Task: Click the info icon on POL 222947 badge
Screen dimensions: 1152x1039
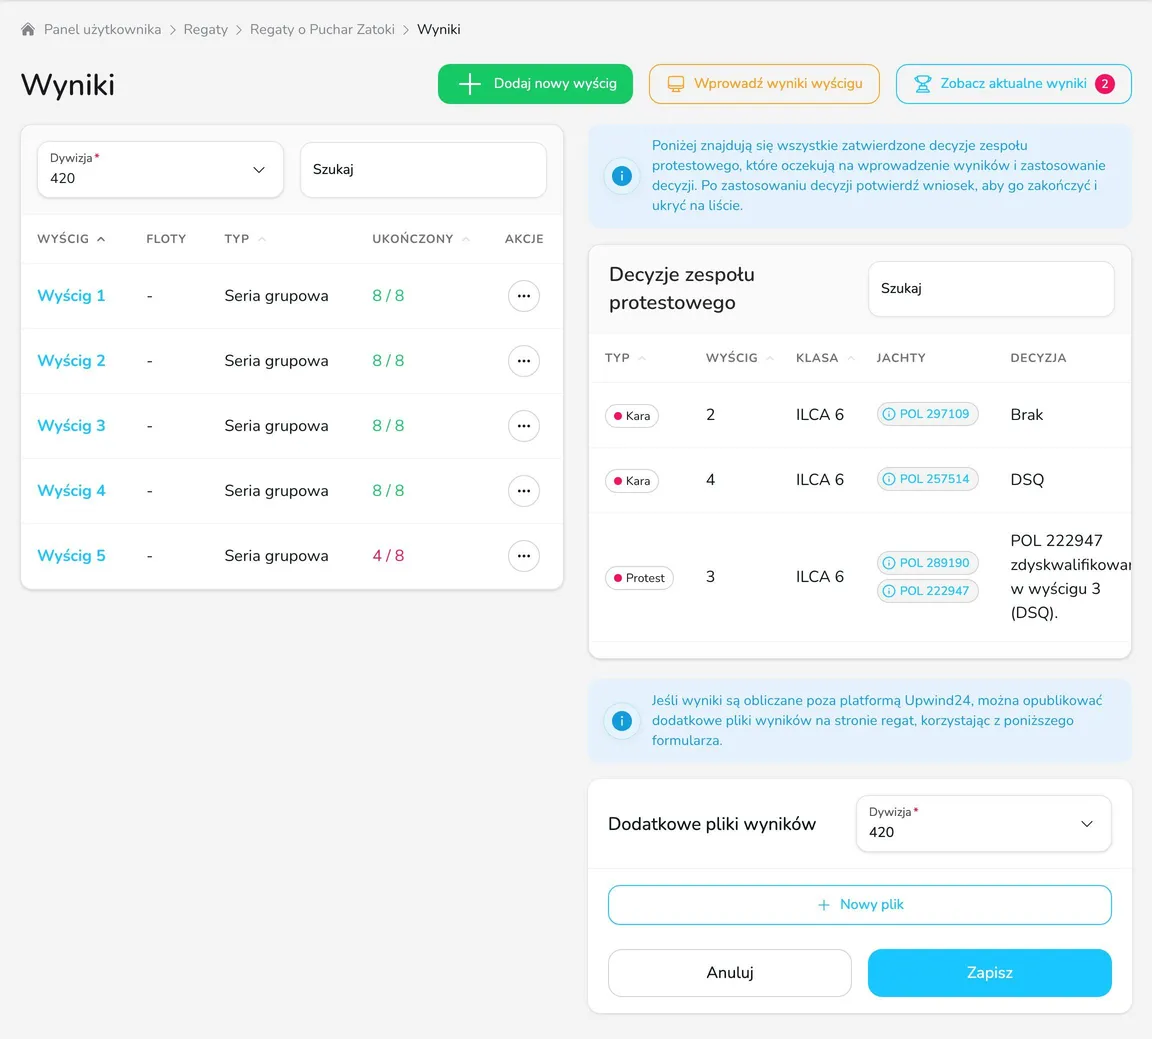Action: click(889, 591)
